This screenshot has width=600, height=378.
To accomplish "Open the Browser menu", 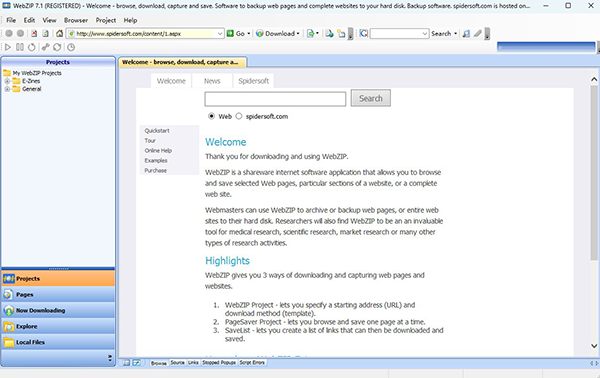I will (76, 20).
